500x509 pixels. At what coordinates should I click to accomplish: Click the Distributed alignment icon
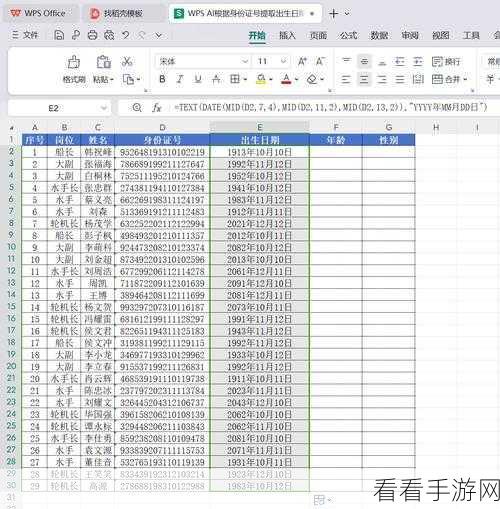pos(418,79)
